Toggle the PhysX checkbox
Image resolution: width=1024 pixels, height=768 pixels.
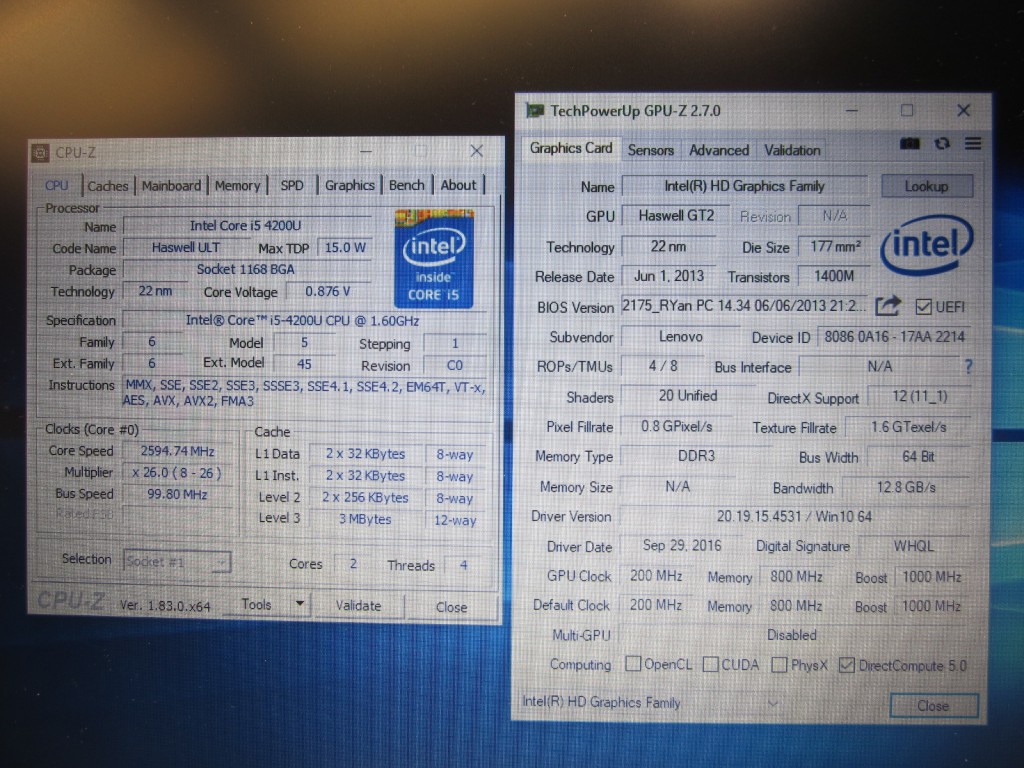(x=779, y=665)
